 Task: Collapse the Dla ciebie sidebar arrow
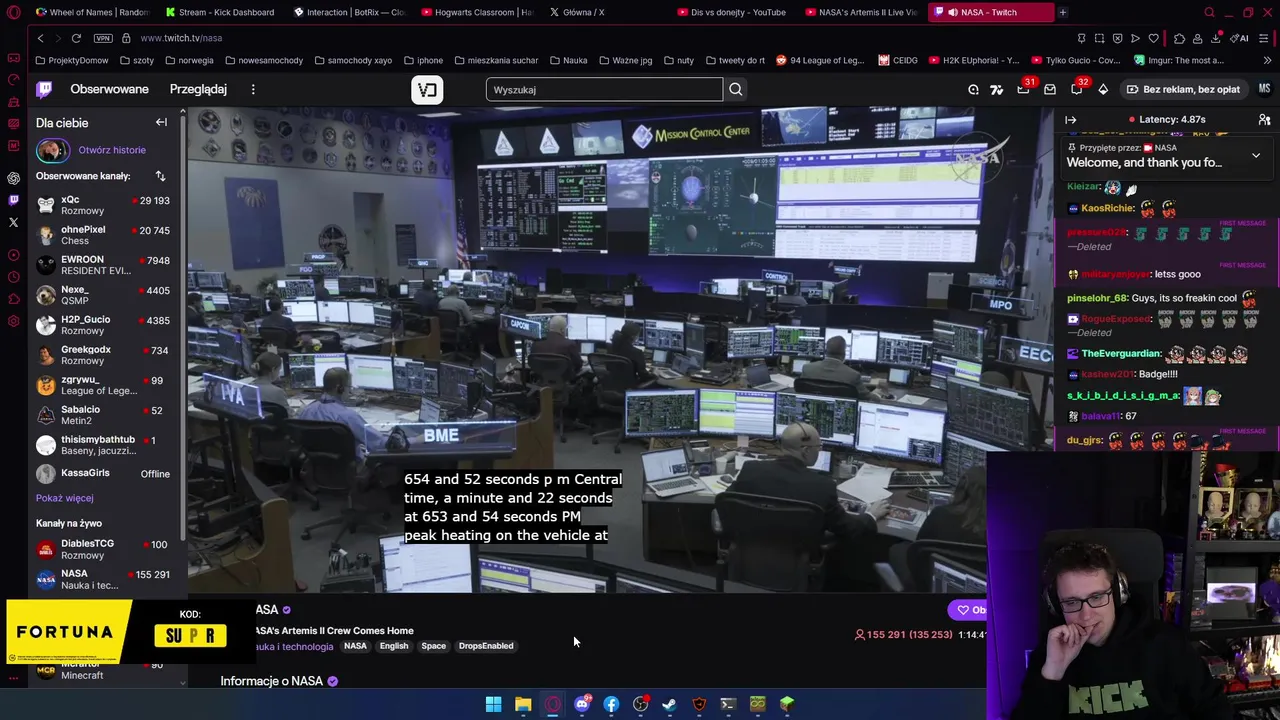pyautogui.click(x=161, y=122)
